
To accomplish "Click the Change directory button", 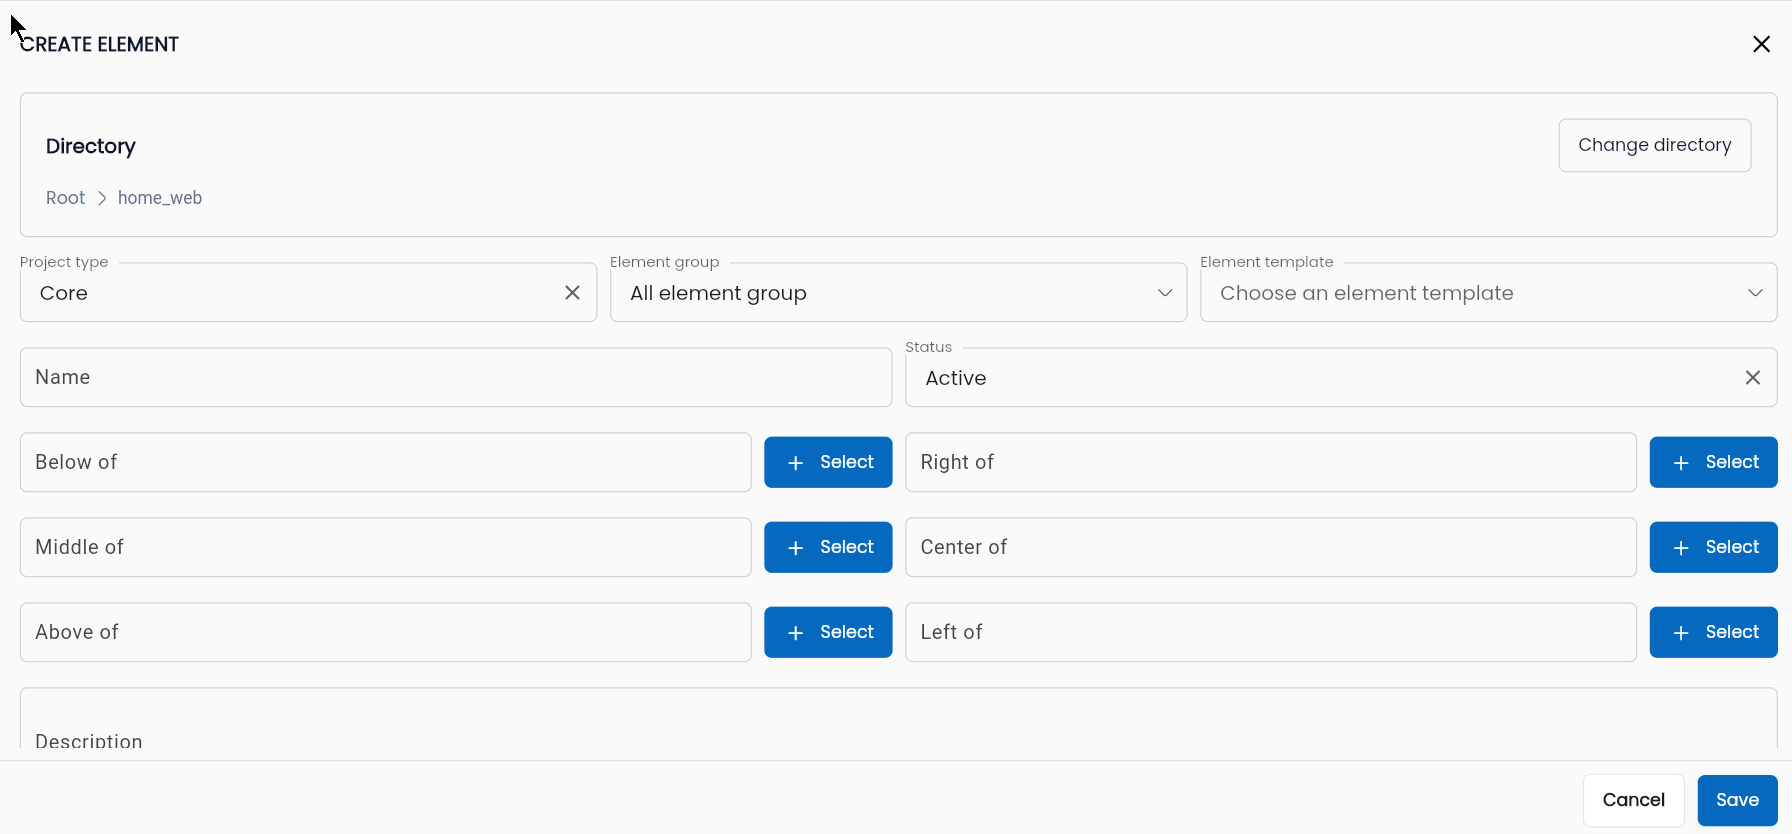I will (x=1654, y=145).
